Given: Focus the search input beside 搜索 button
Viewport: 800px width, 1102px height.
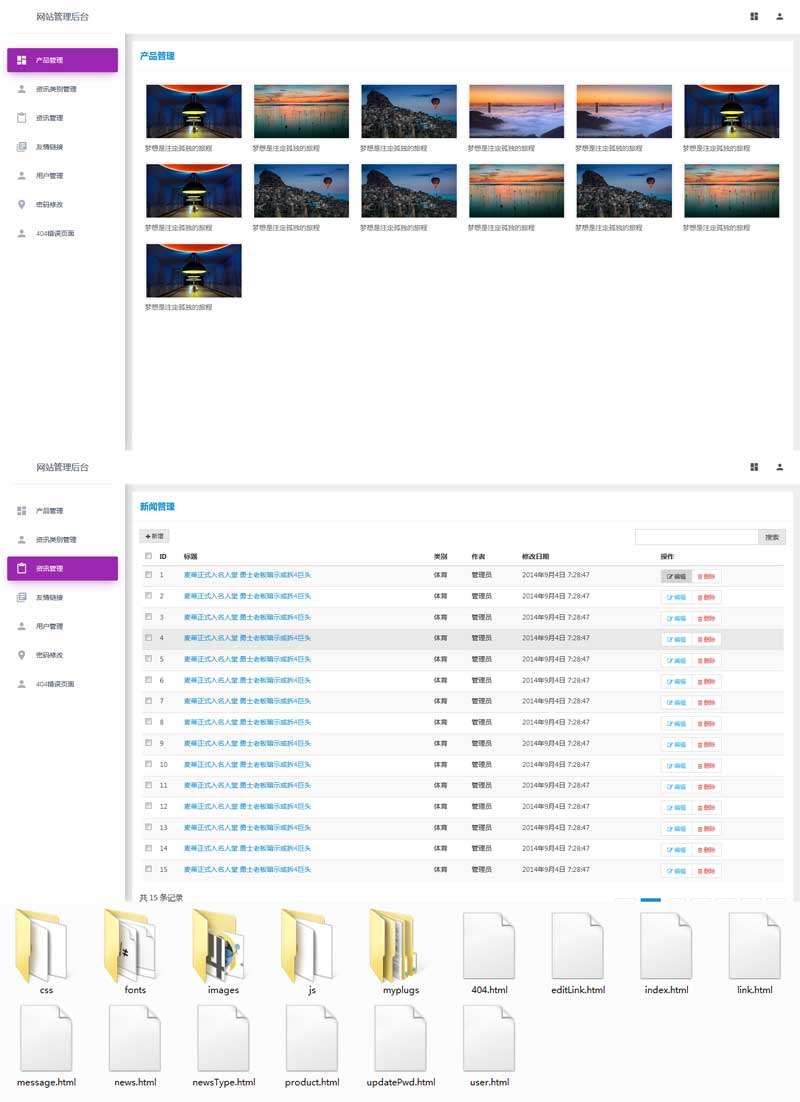Looking at the screenshot, I should [696, 537].
